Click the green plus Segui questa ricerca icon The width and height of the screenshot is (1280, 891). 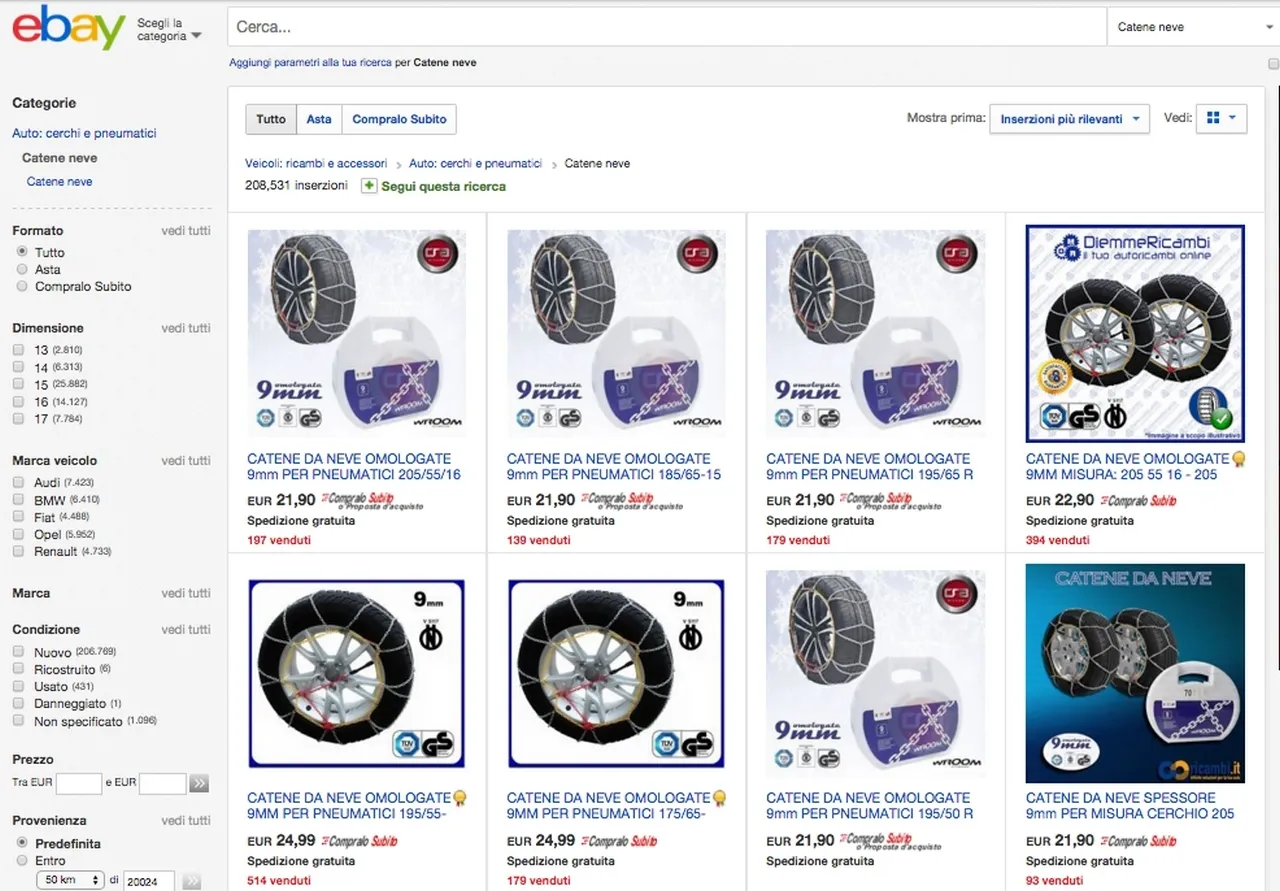(x=369, y=186)
